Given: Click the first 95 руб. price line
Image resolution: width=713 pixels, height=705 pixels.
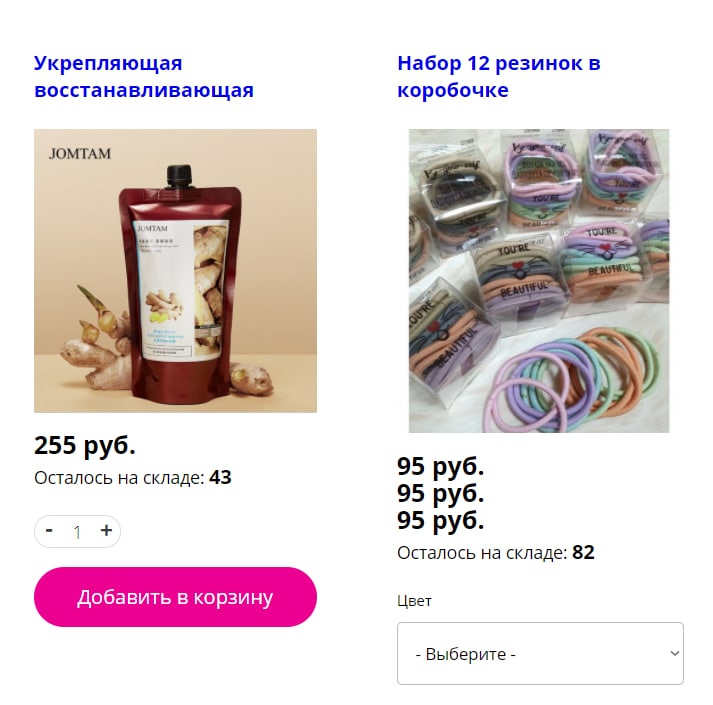Looking at the screenshot, I should tap(441, 466).
